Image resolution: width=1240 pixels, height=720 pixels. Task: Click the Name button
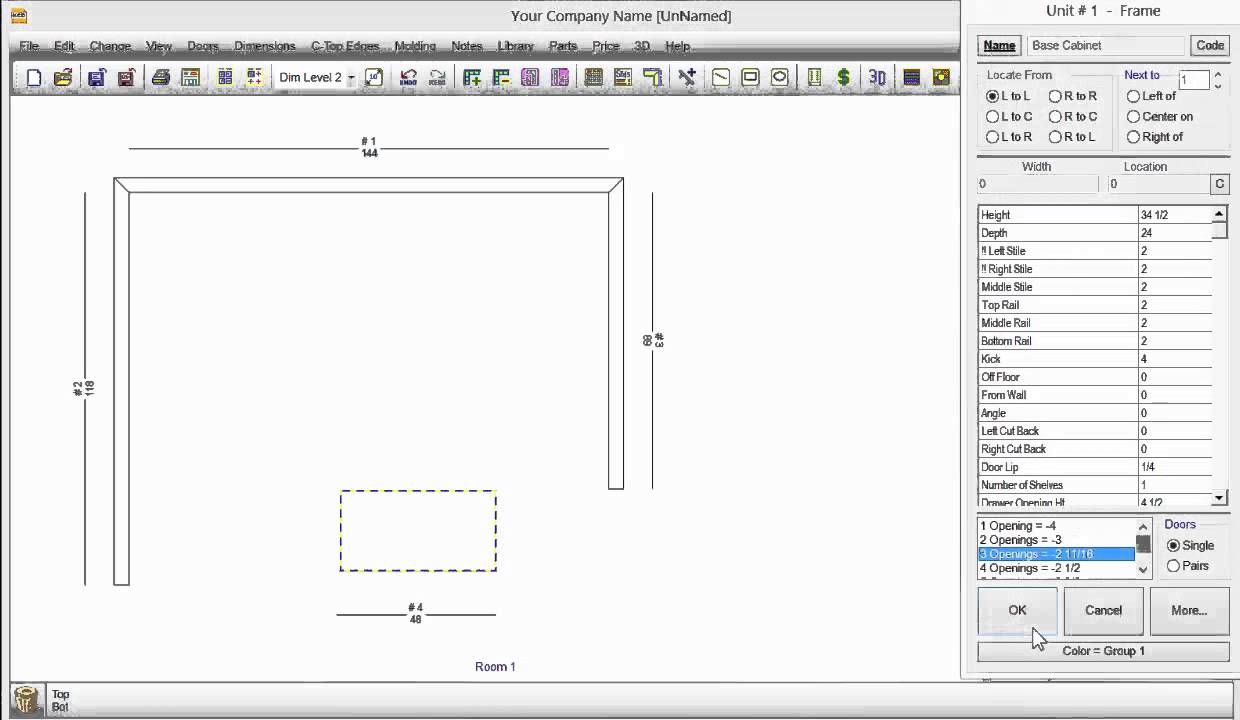pos(999,45)
